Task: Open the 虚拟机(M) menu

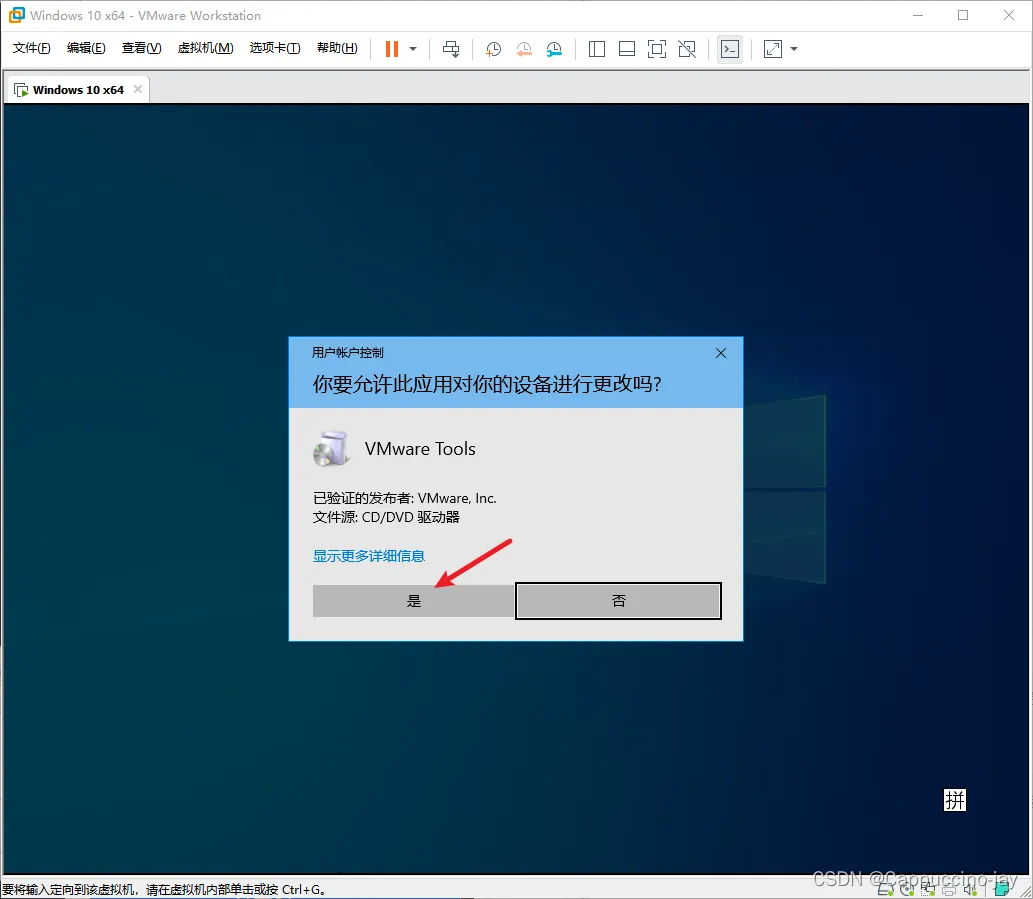Action: (x=206, y=48)
